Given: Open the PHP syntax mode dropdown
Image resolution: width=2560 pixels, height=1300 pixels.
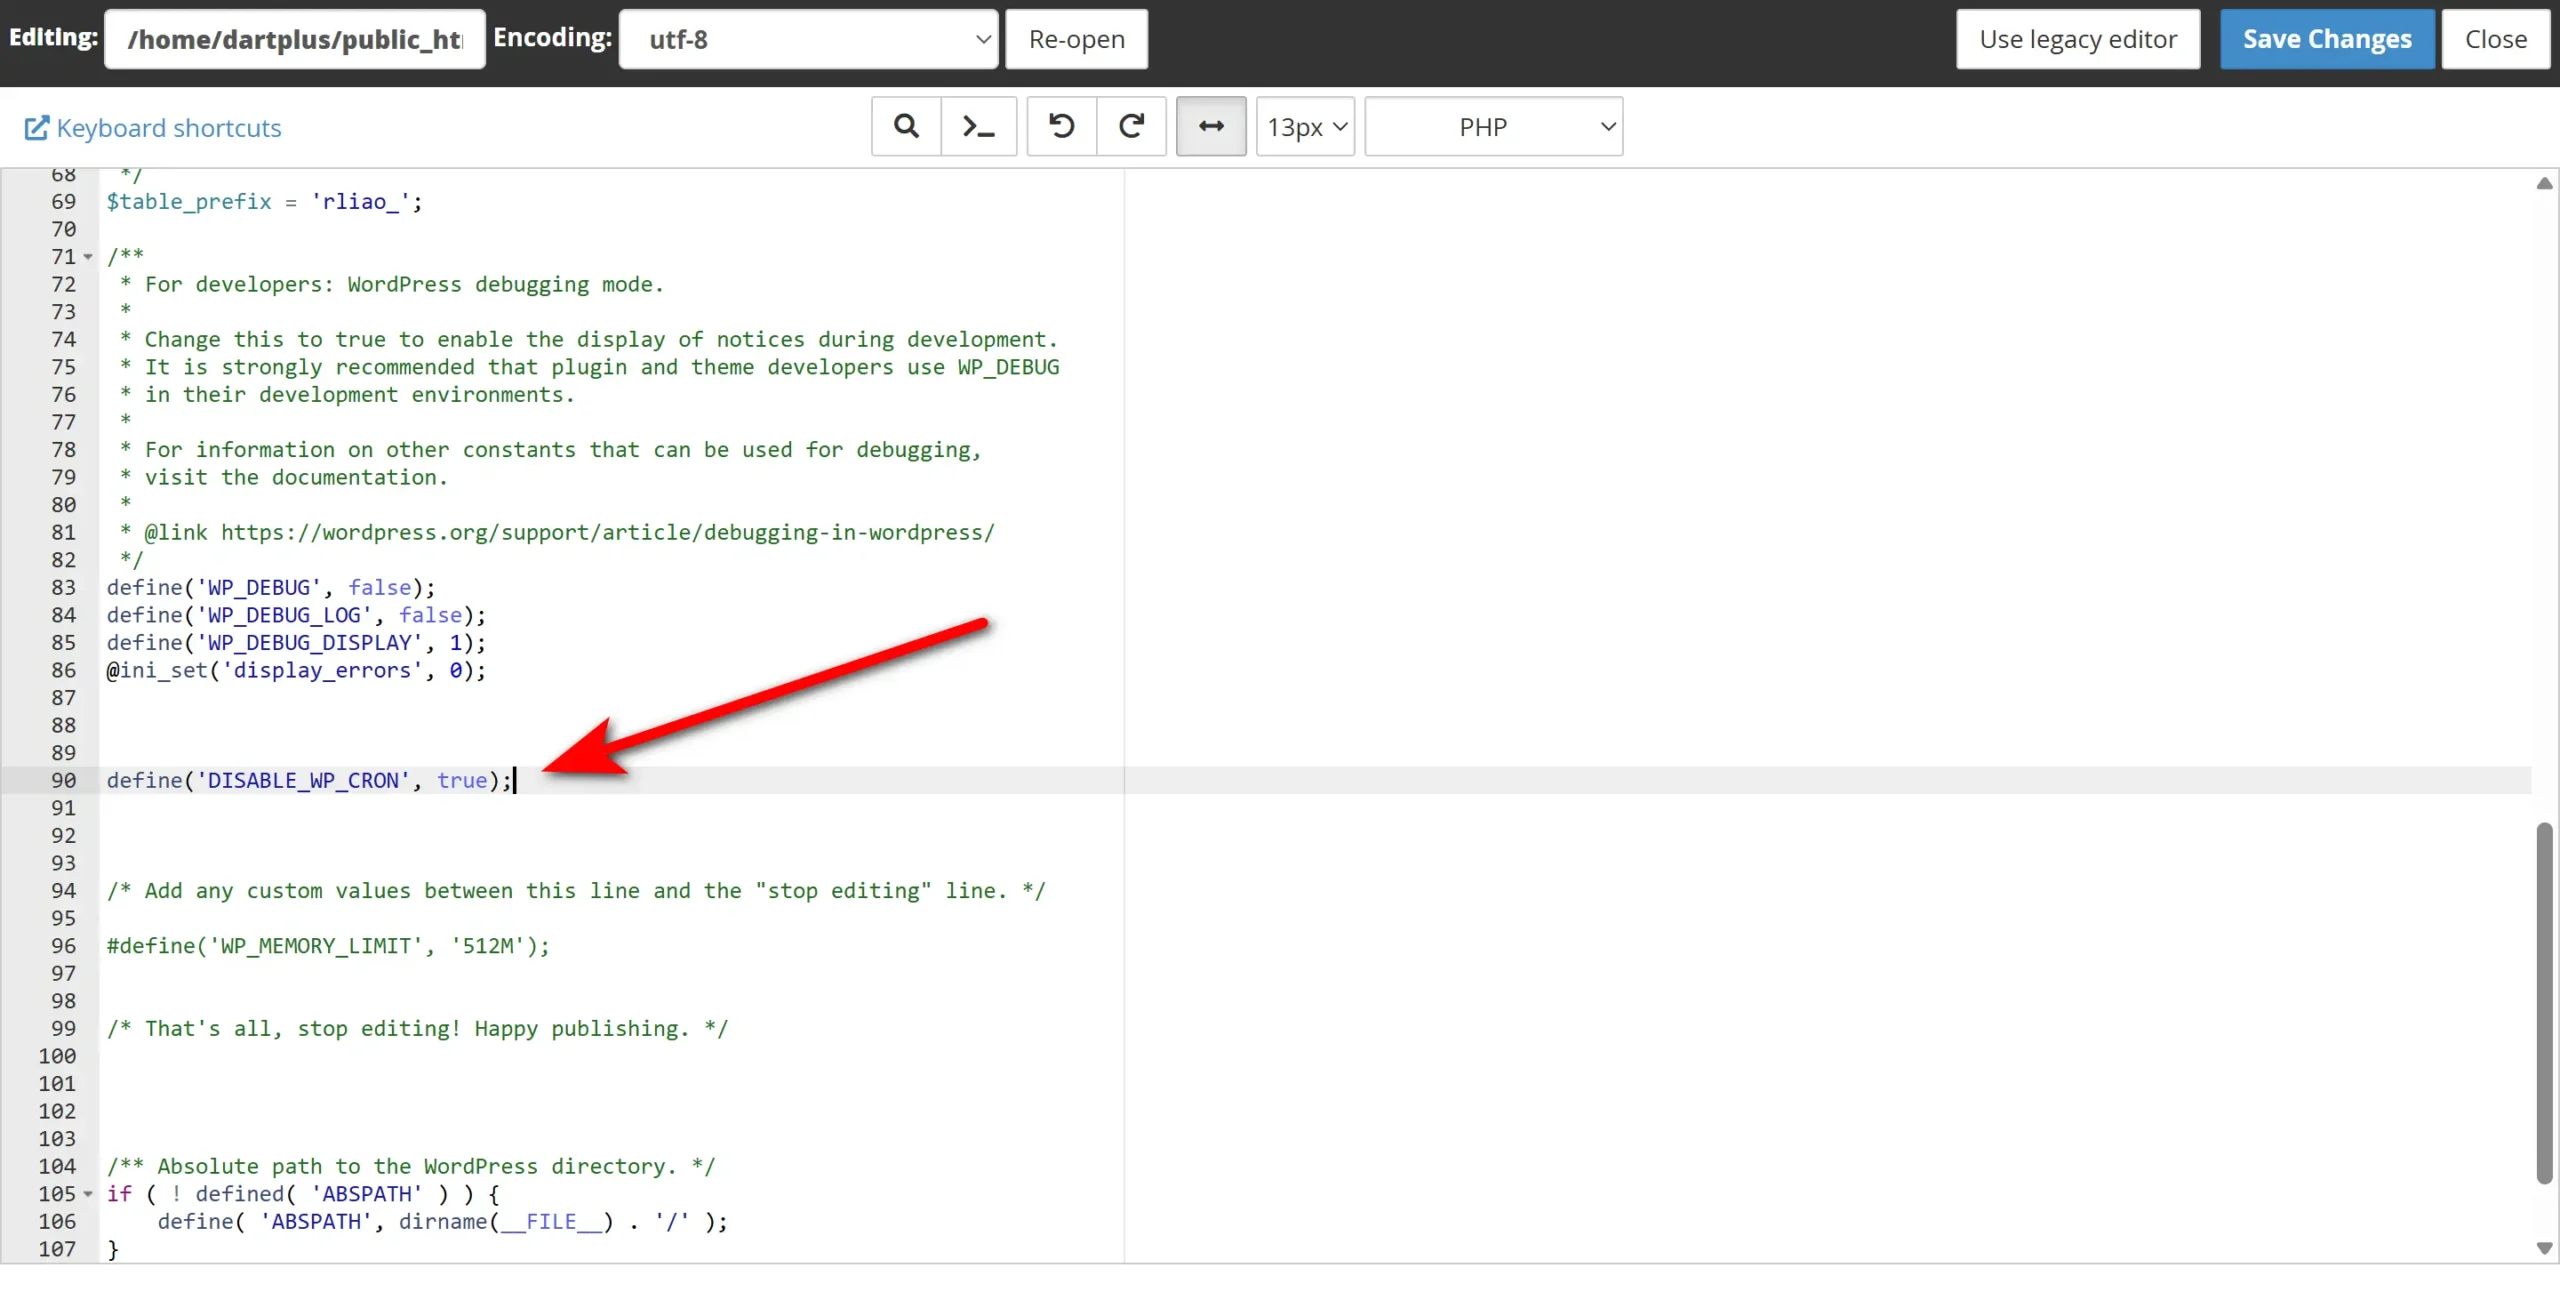Looking at the screenshot, I should (1493, 126).
